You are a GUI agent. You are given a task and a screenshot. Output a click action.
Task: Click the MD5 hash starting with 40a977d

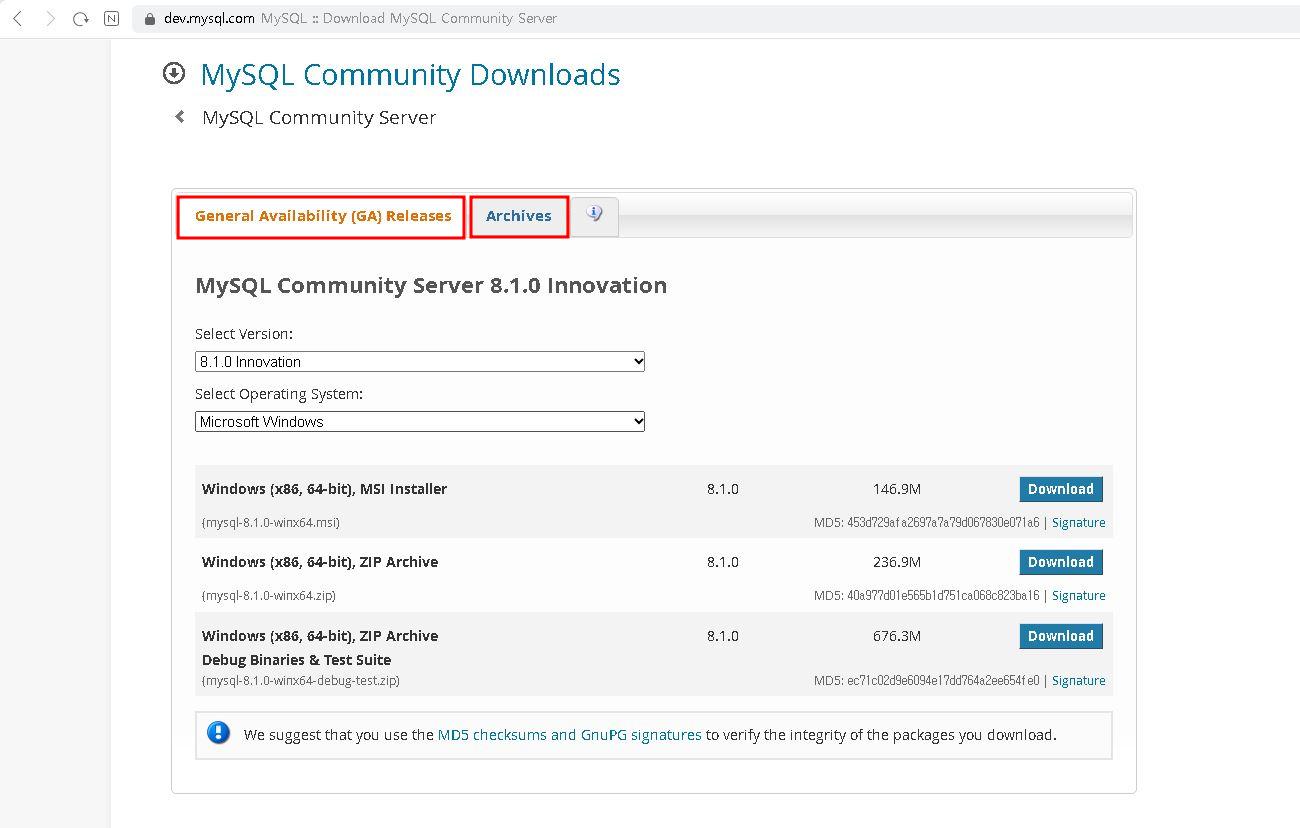click(x=943, y=595)
